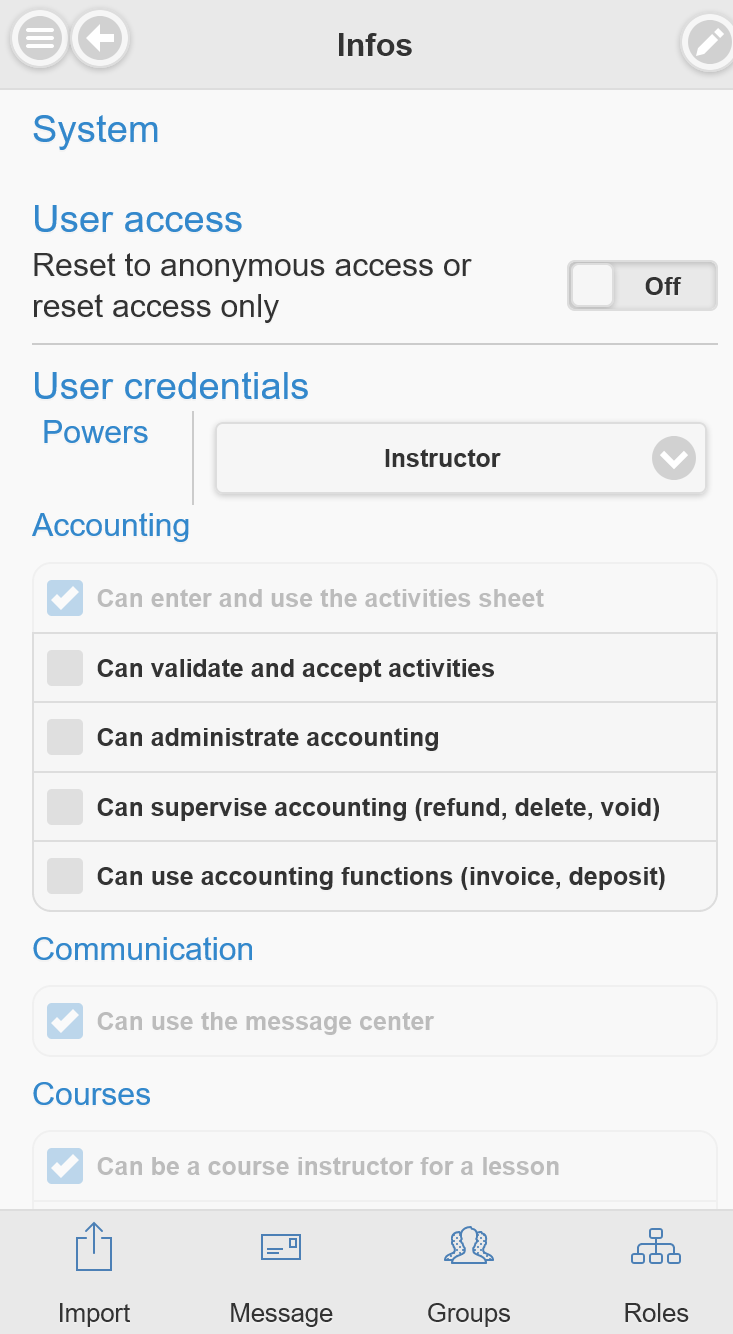Click the Import upload icon
The height and width of the screenshot is (1334, 733).
pyautogui.click(x=94, y=1248)
